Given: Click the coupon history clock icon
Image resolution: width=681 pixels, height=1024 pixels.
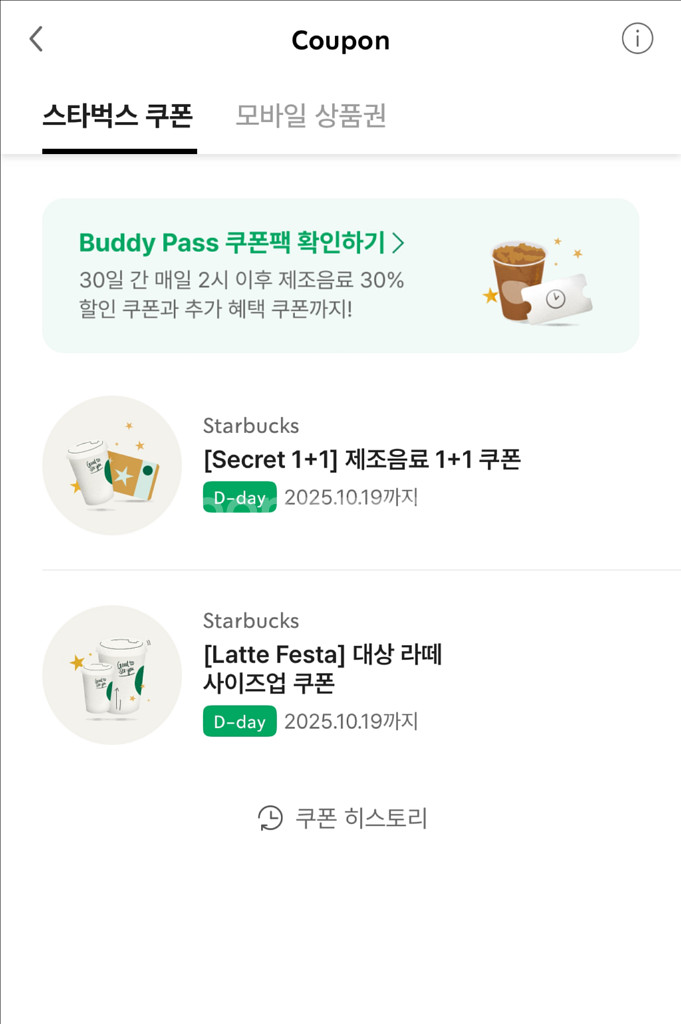Looking at the screenshot, I should click(270, 818).
